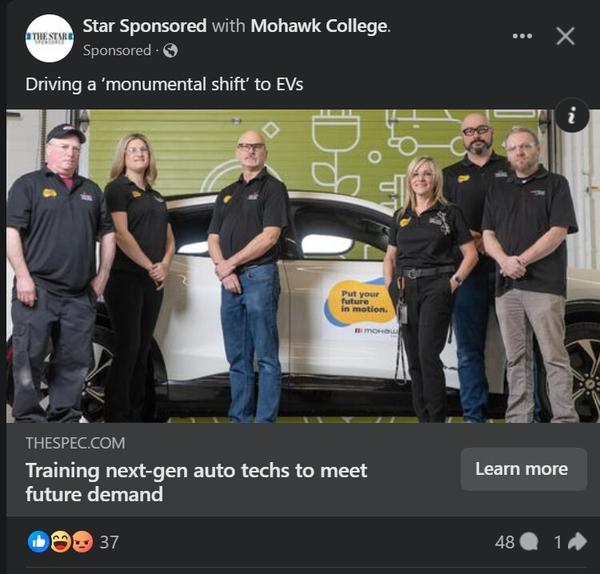Open the 48 comments count
This screenshot has width=600, height=574.
click(504, 542)
